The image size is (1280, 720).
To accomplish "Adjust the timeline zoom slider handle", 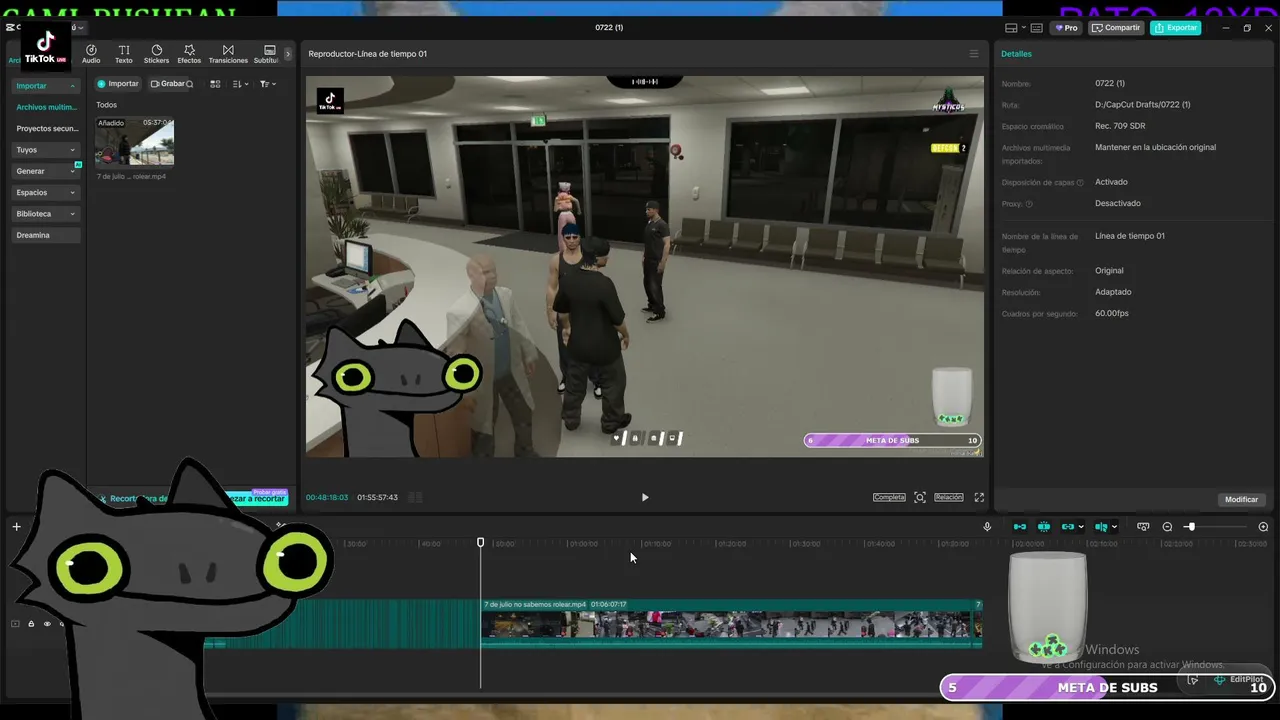I will pyautogui.click(x=1190, y=527).
